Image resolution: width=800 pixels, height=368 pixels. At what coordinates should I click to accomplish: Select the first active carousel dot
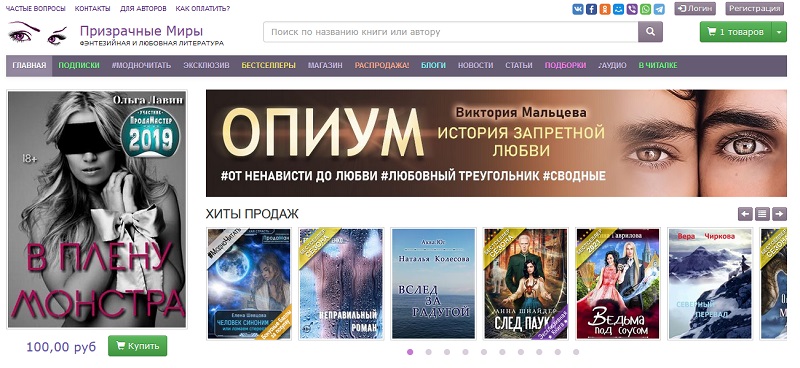coord(410,352)
